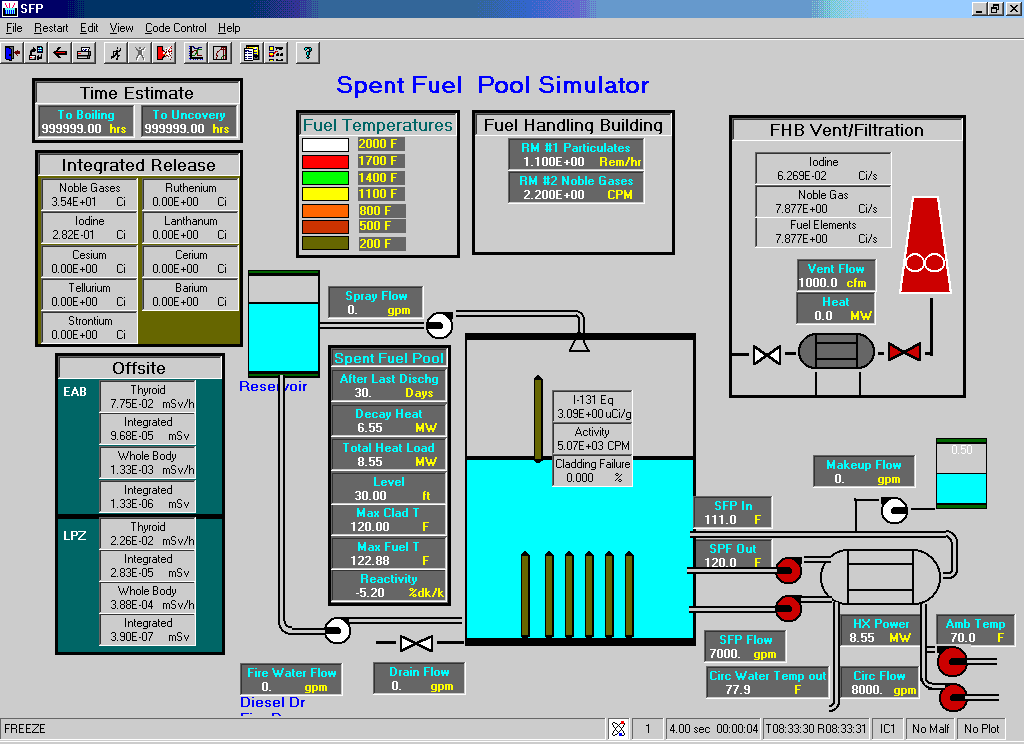Click the atom icon in the status bar
This screenshot has width=1024, height=744.
click(x=620, y=728)
